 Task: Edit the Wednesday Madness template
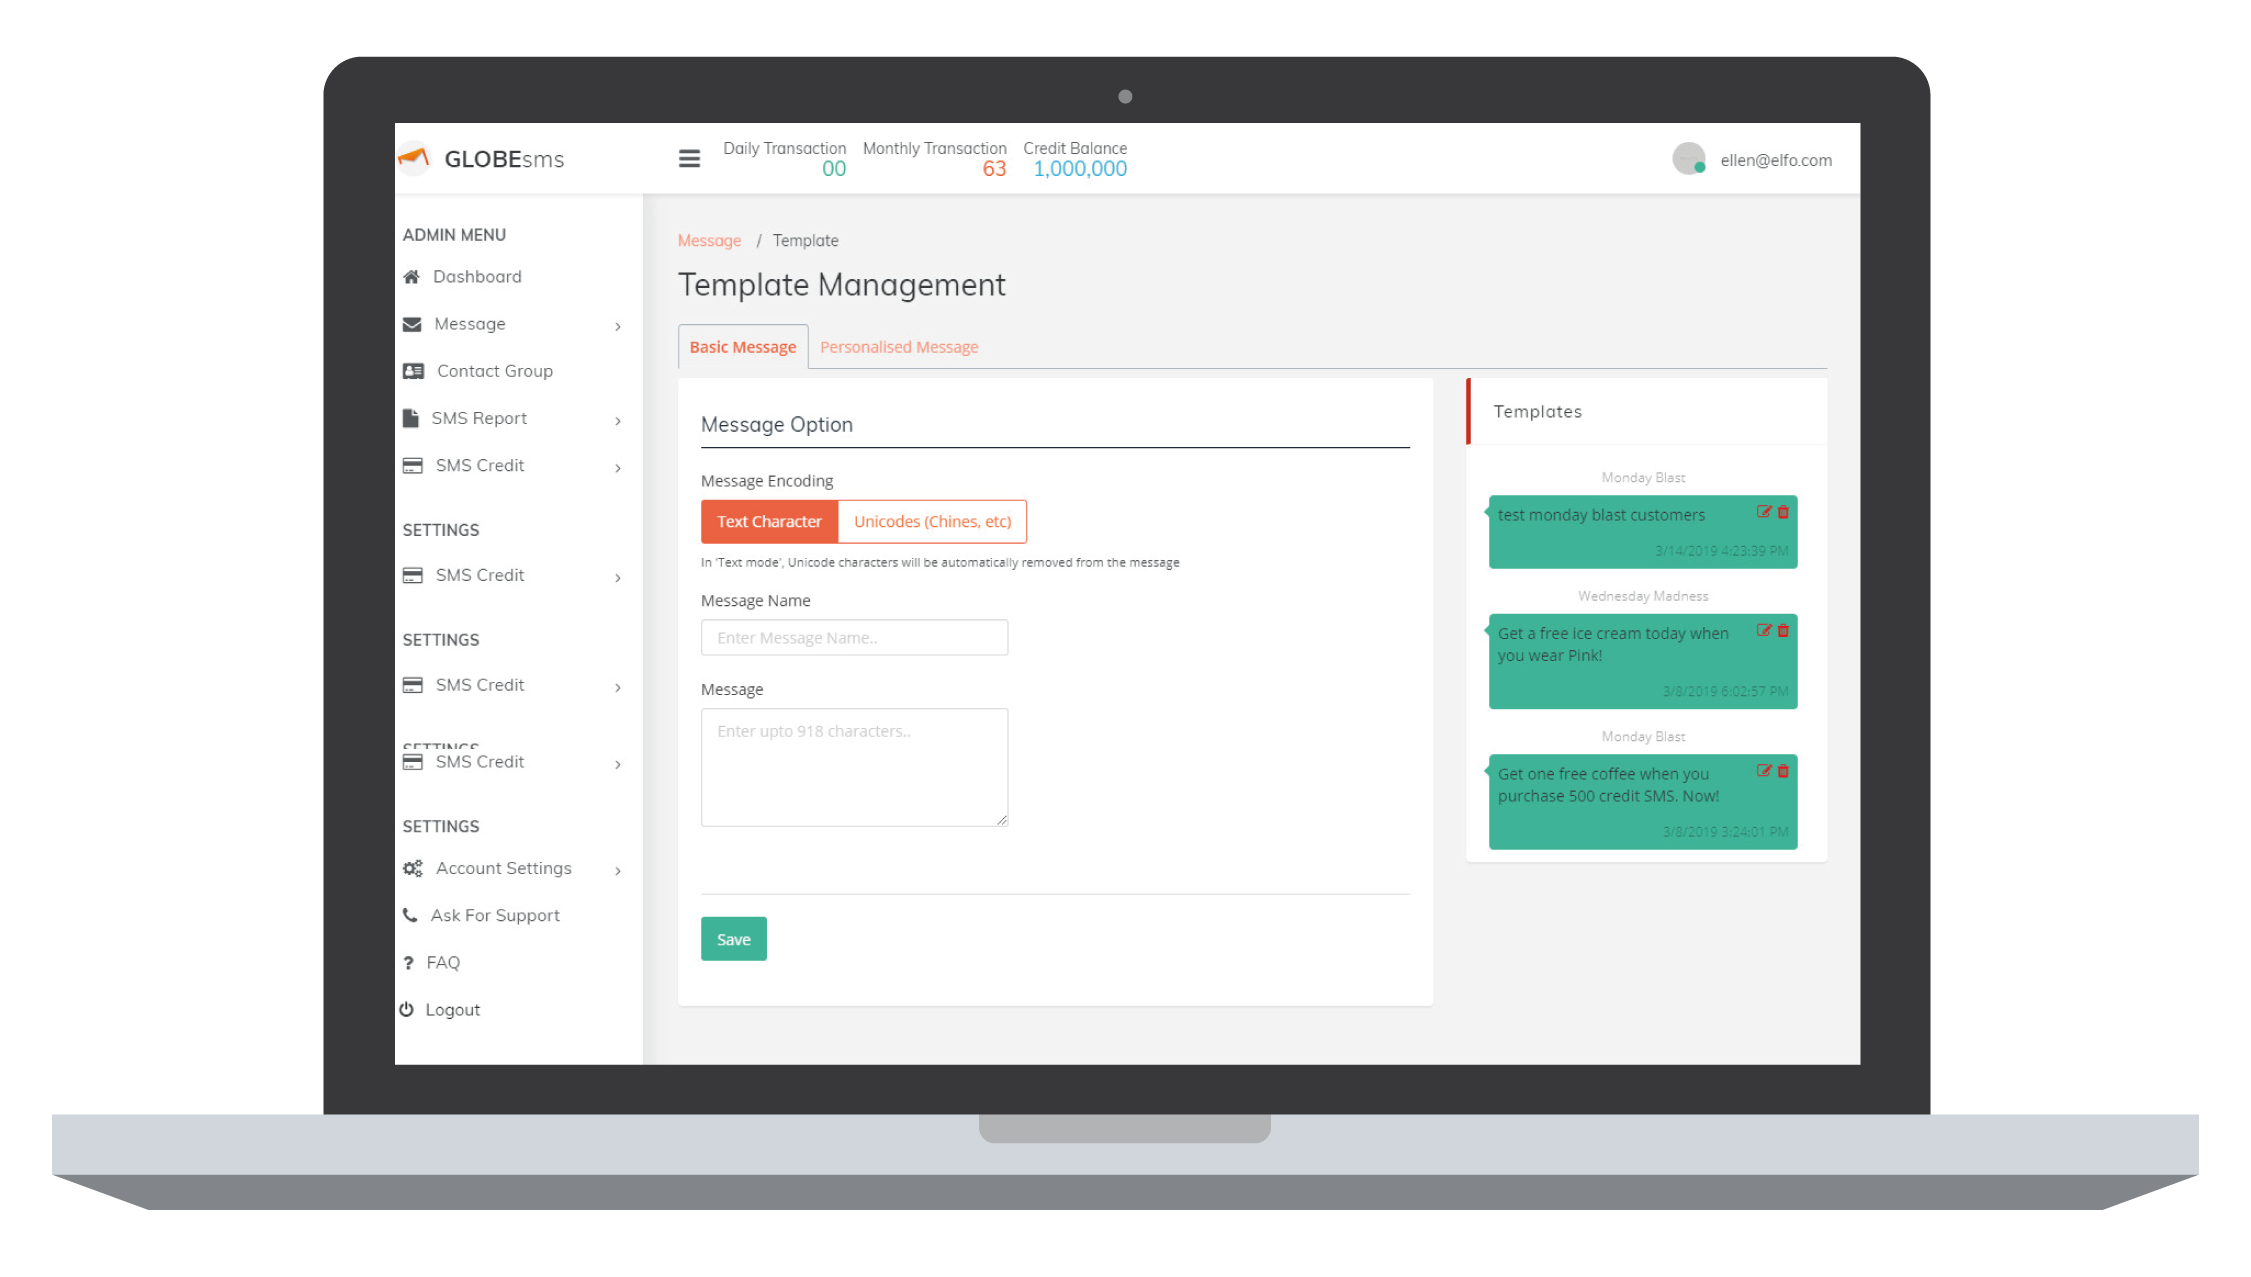1763,631
